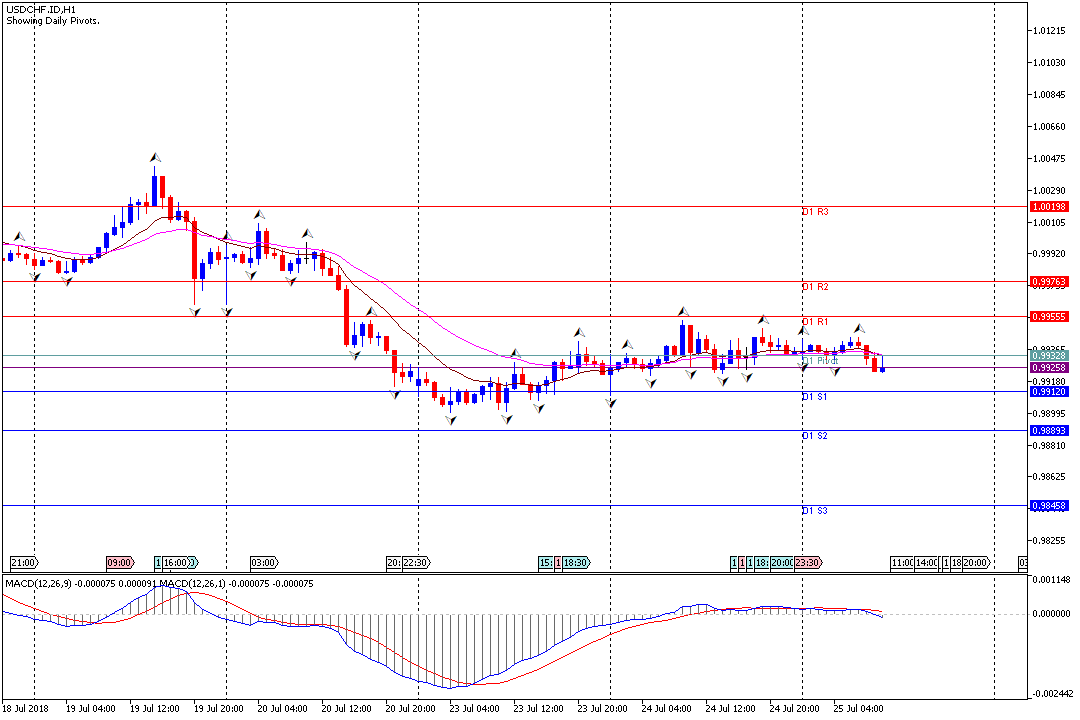Click the '19 Jul 20:00' time label
1080x720 pixels.
pos(218,709)
